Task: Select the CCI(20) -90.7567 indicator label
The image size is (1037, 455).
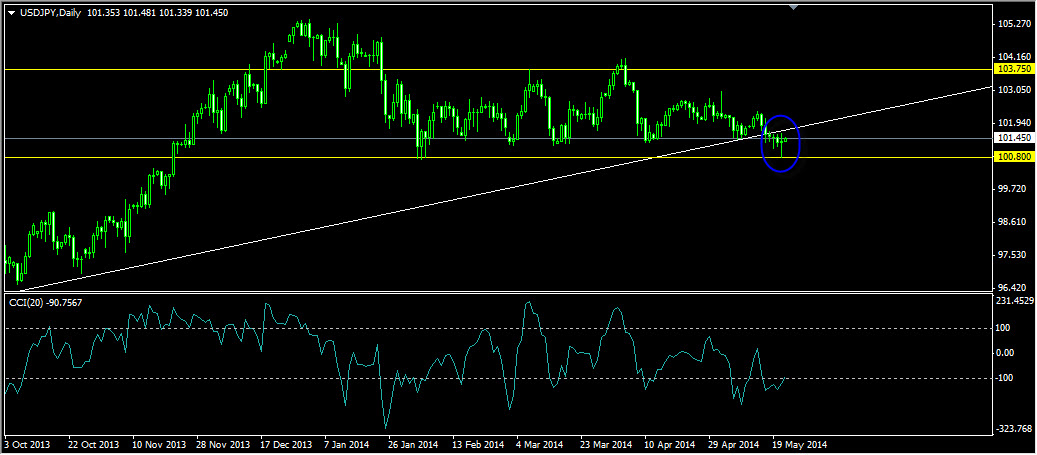Action: coord(46,302)
